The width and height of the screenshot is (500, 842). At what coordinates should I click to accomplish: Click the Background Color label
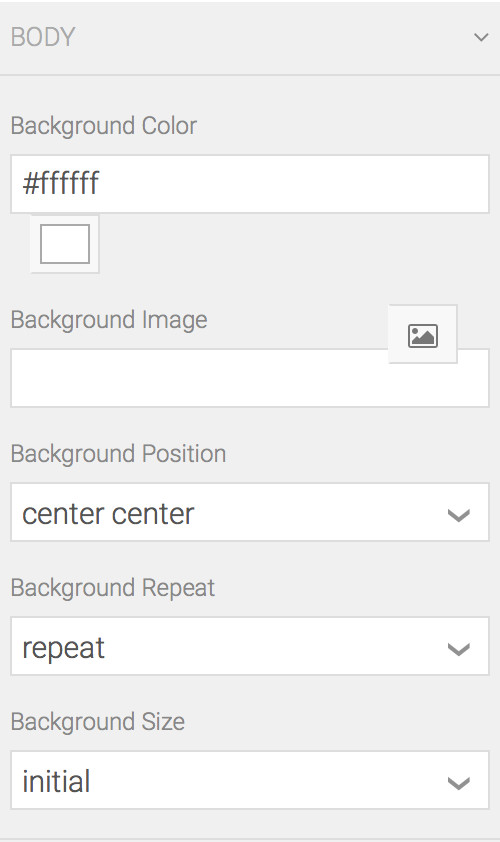tap(104, 127)
